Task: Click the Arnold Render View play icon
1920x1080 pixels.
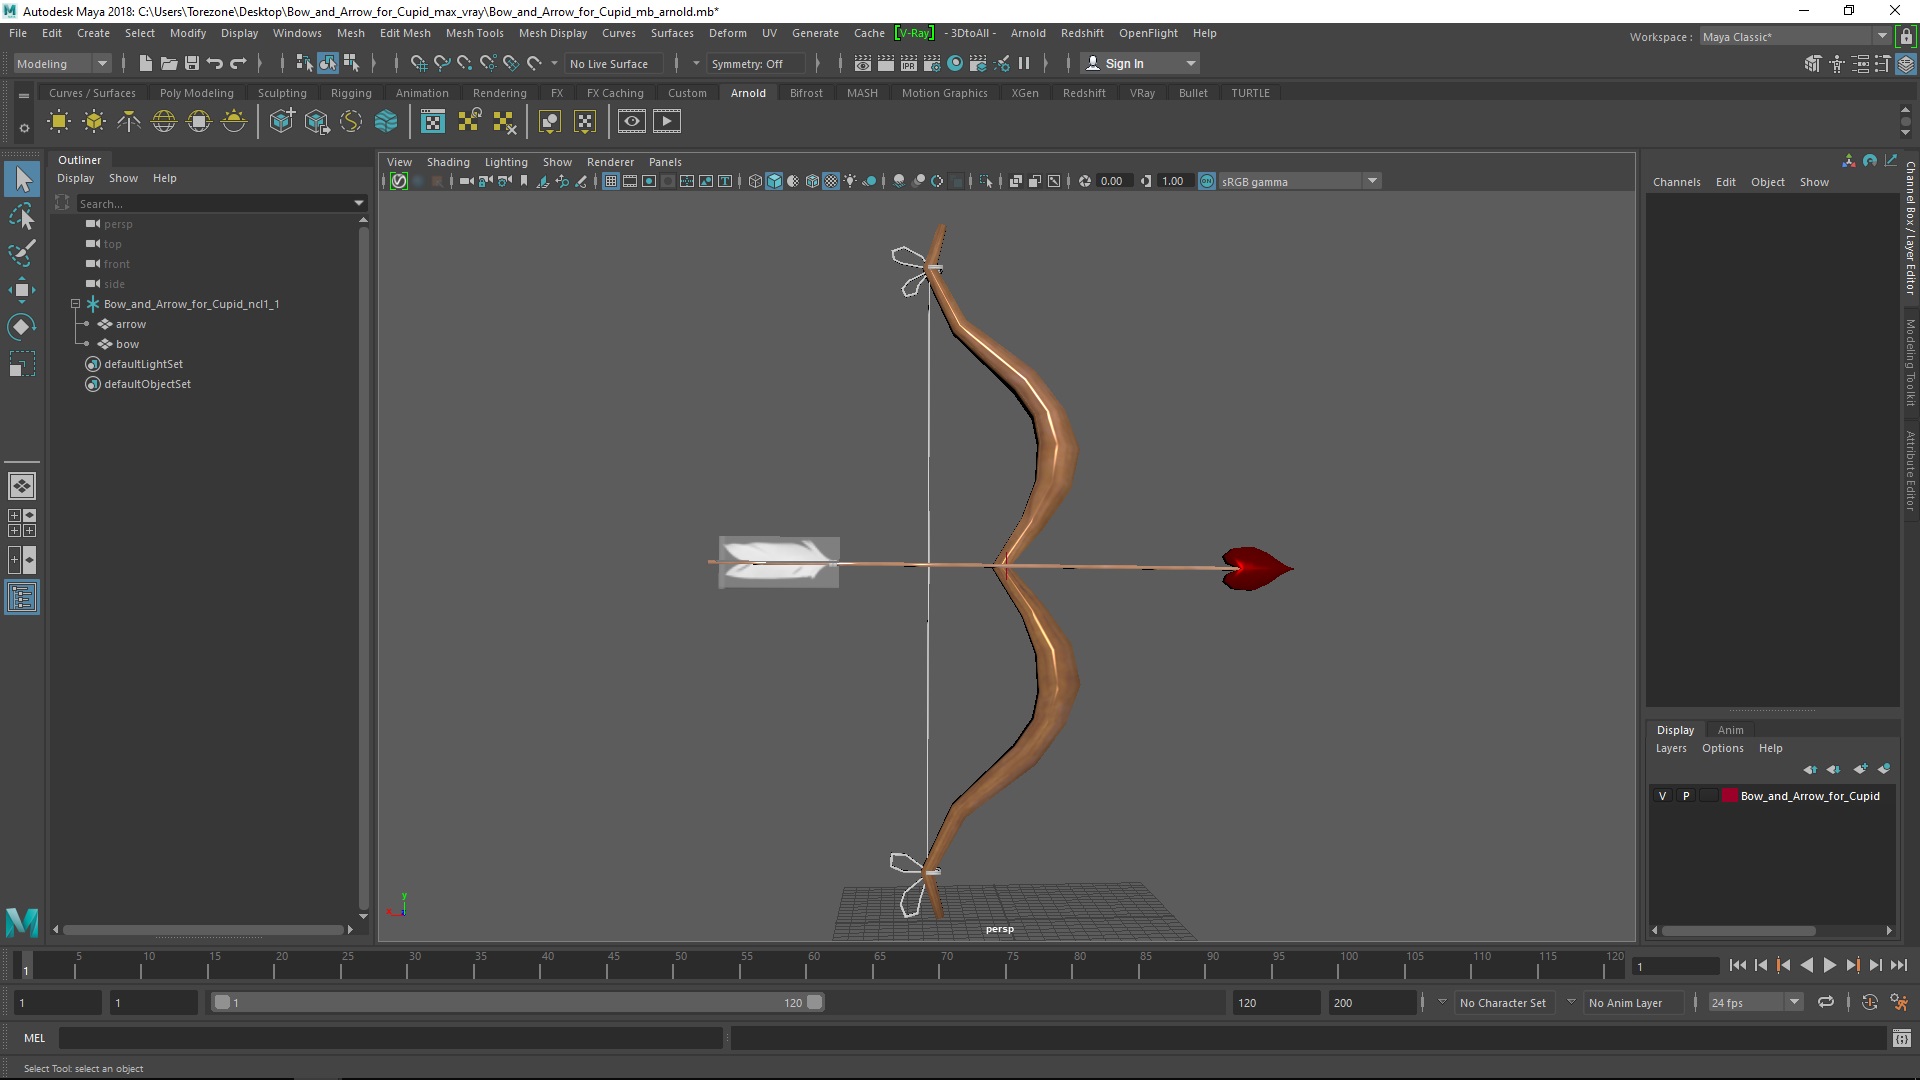Action: coord(667,122)
